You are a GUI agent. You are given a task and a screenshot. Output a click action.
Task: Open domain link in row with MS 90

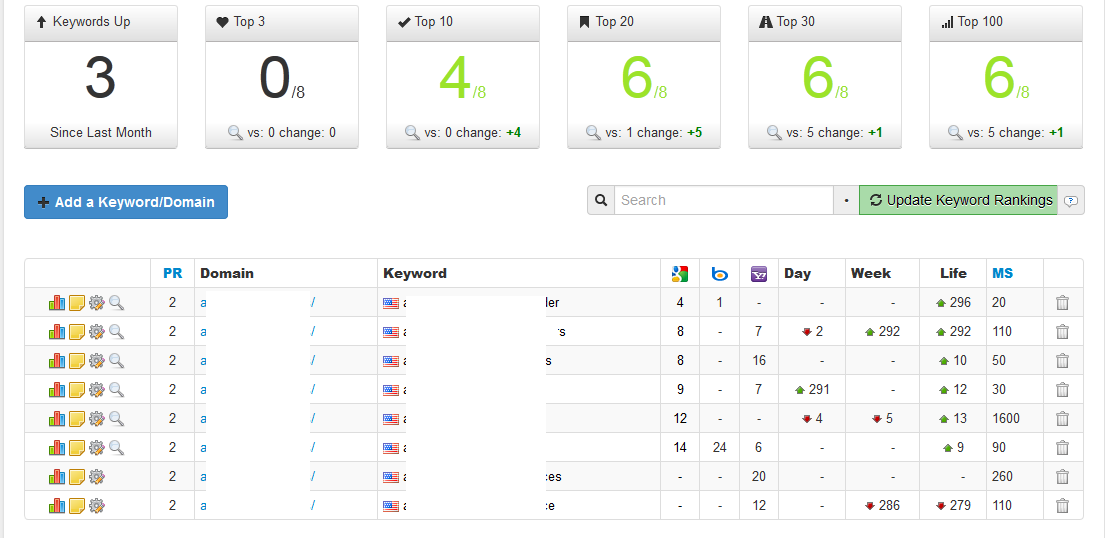[257, 447]
